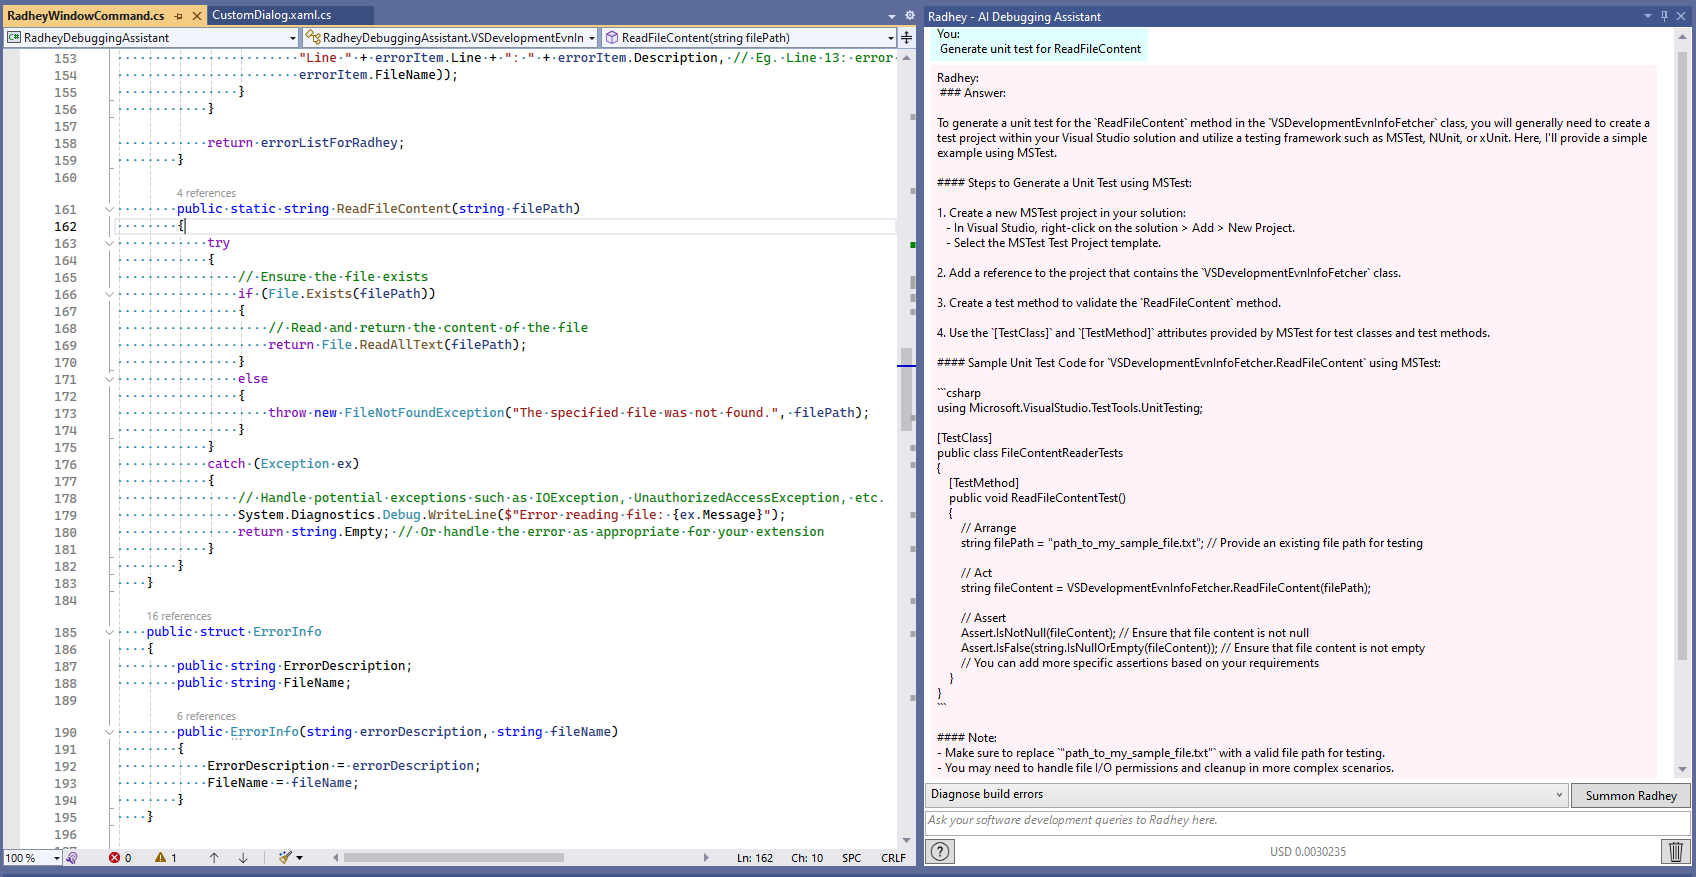Click the 4 references CodeLens link
This screenshot has height=877, width=1696.
click(206, 193)
